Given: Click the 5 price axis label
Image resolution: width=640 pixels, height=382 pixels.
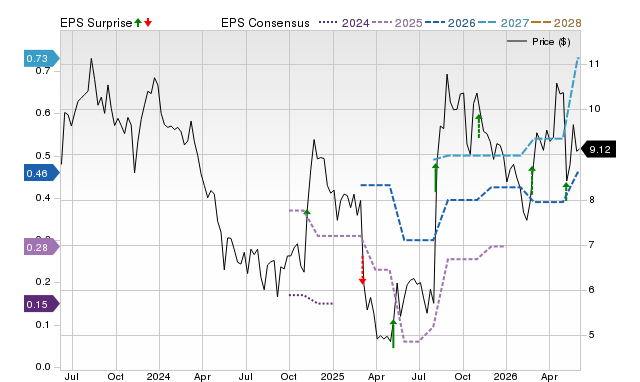Looking at the screenshot, I should 591,335.
